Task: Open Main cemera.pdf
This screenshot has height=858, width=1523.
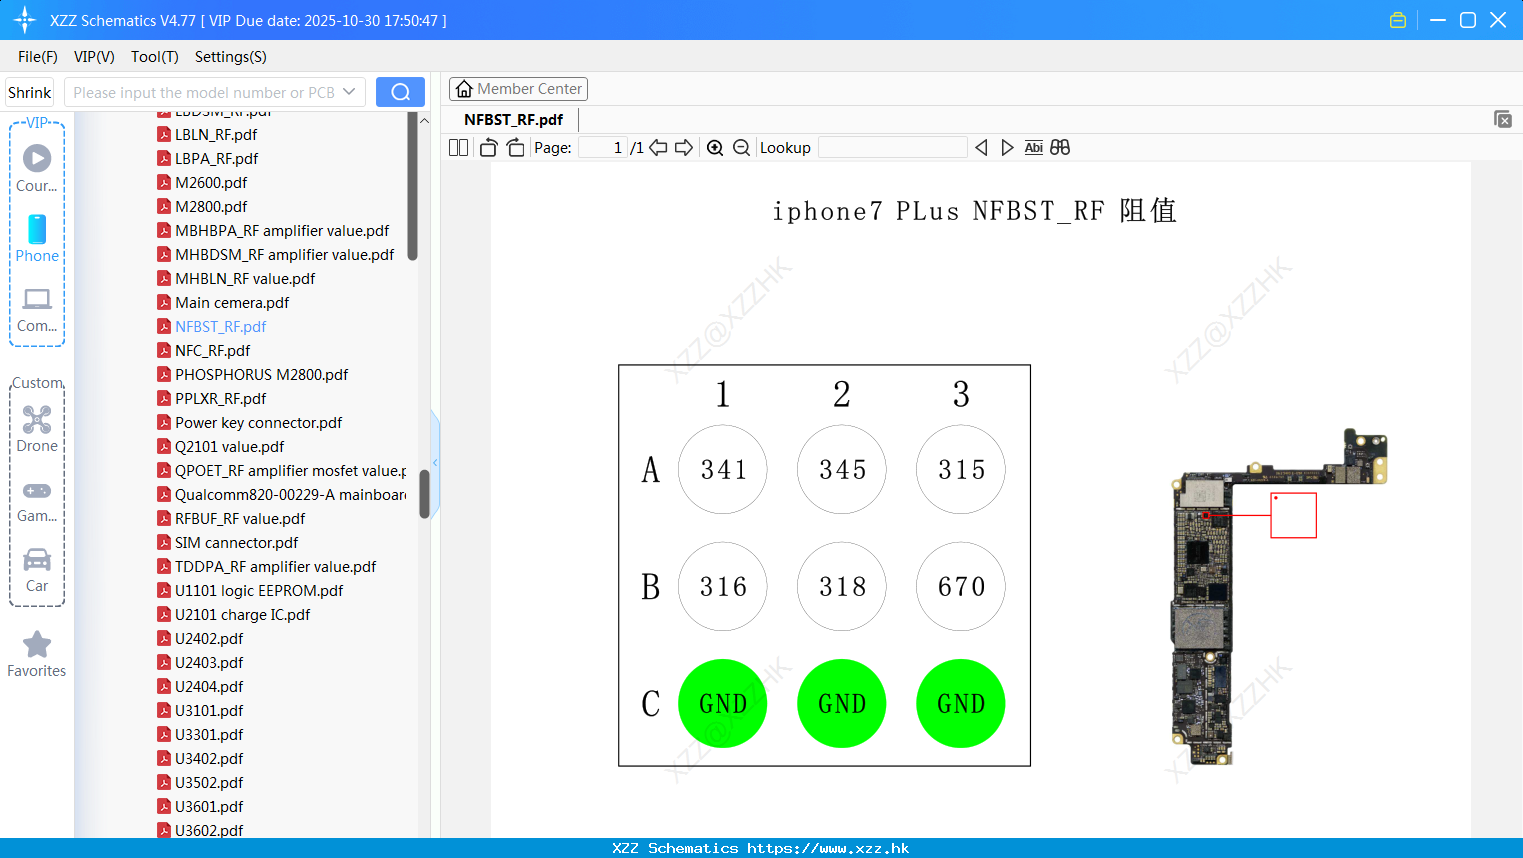Action: tap(232, 302)
